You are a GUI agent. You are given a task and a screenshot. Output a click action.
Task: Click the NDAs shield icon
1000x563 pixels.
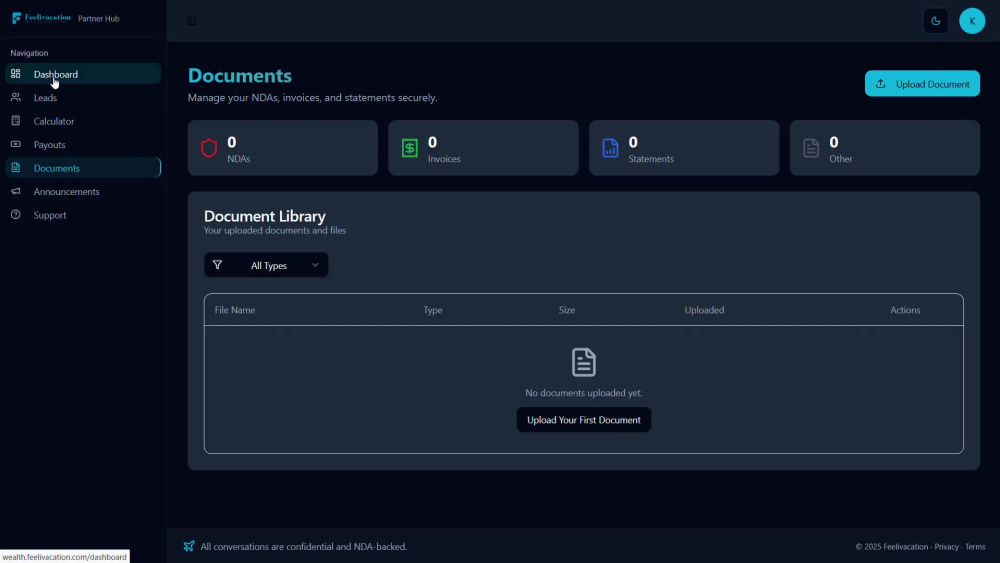209,148
